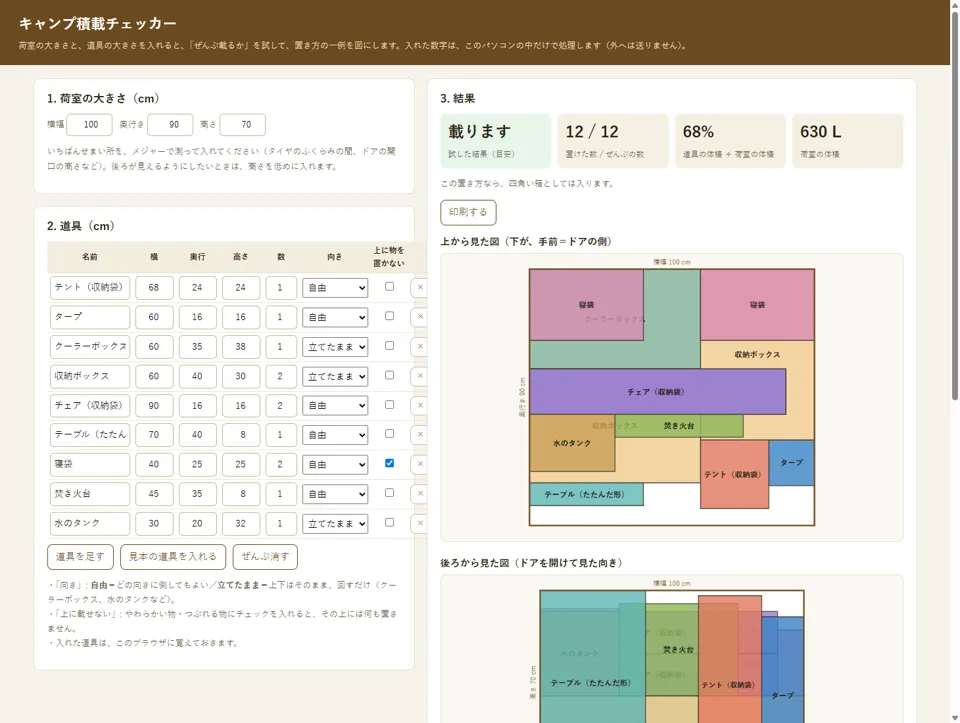Screen dimensions: 960x723
Task: Delete the テント（収納袋） row with its × icon
Action: 419,287
